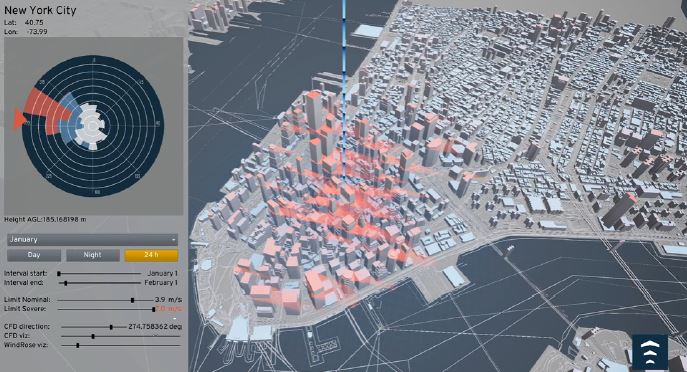The image size is (687, 372).
Task: Open the January month dropdown
Action: pyautogui.click(x=92, y=240)
